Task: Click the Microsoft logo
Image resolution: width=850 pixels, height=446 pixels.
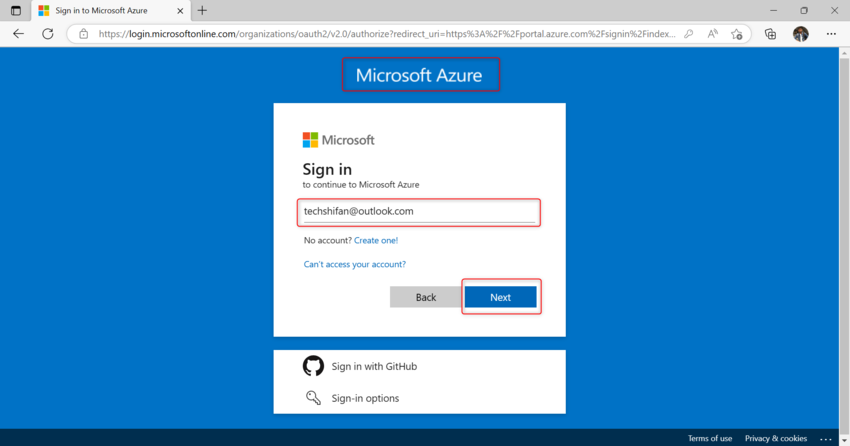Action: (x=338, y=140)
